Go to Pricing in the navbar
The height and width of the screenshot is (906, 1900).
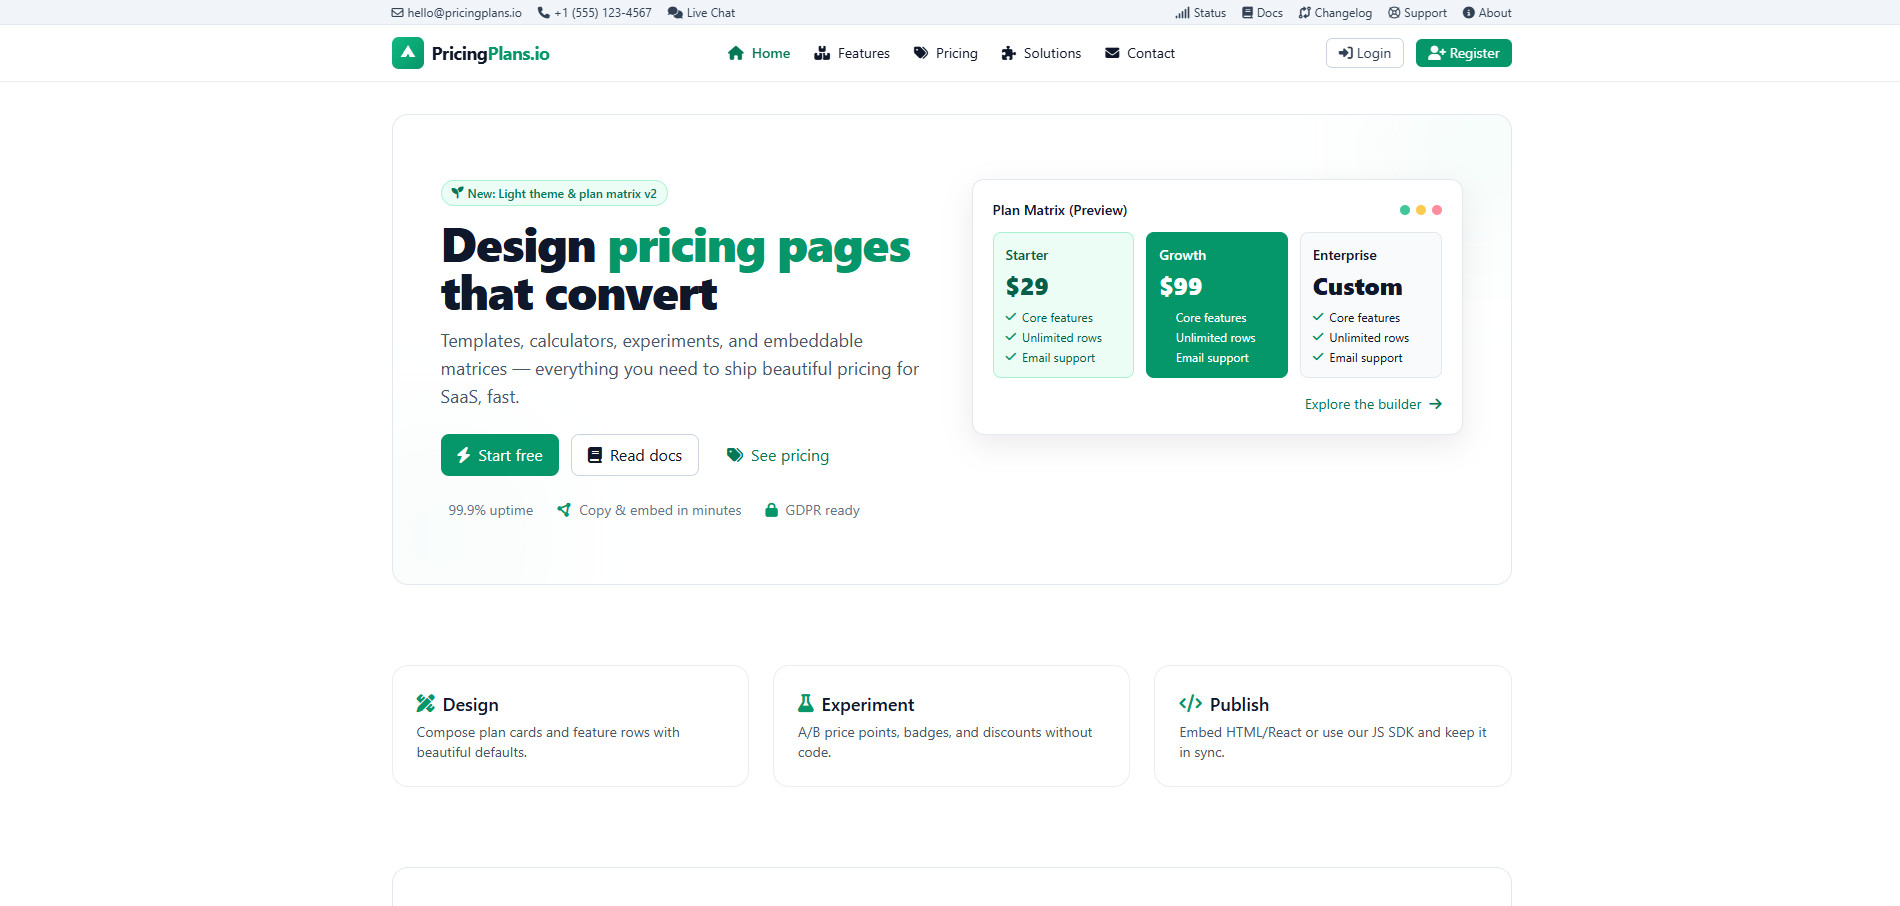click(946, 53)
